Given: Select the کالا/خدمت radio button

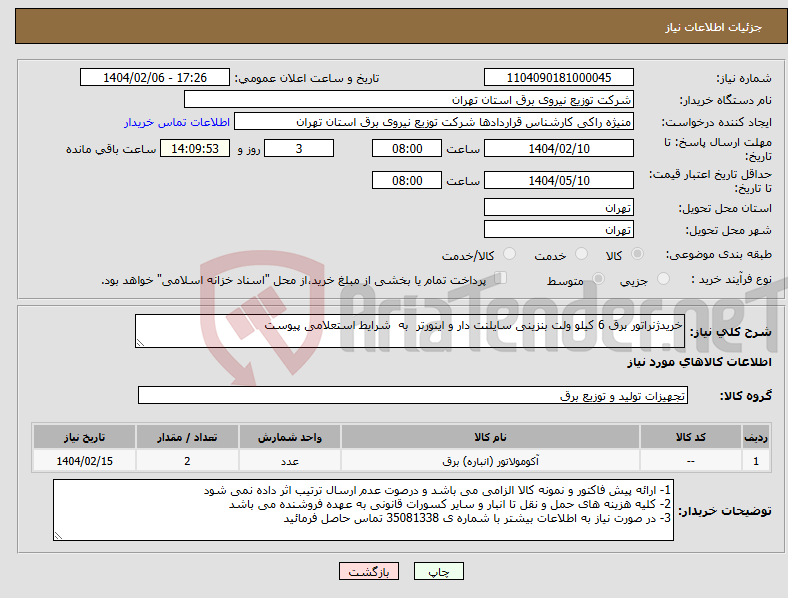Looking at the screenshot, I should tap(510, 254).
